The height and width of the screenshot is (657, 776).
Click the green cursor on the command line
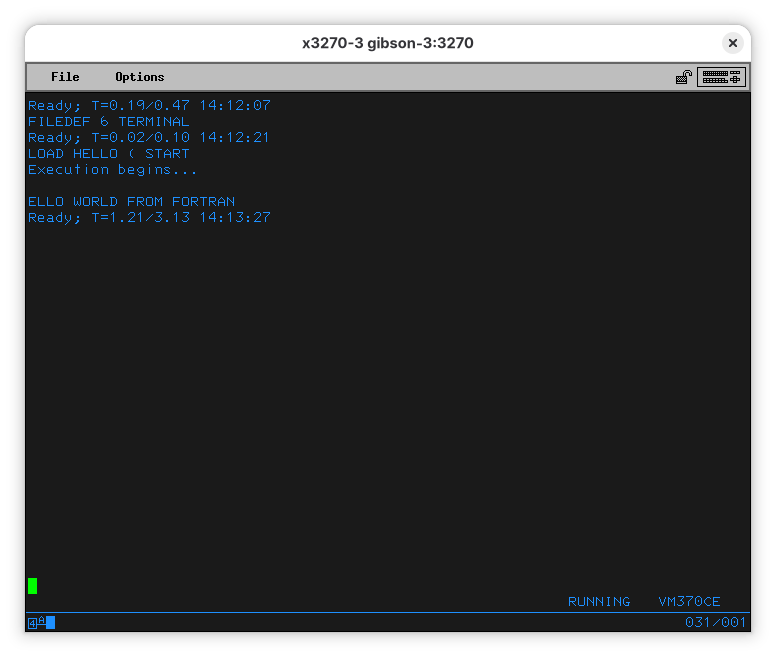coord(33,585)
